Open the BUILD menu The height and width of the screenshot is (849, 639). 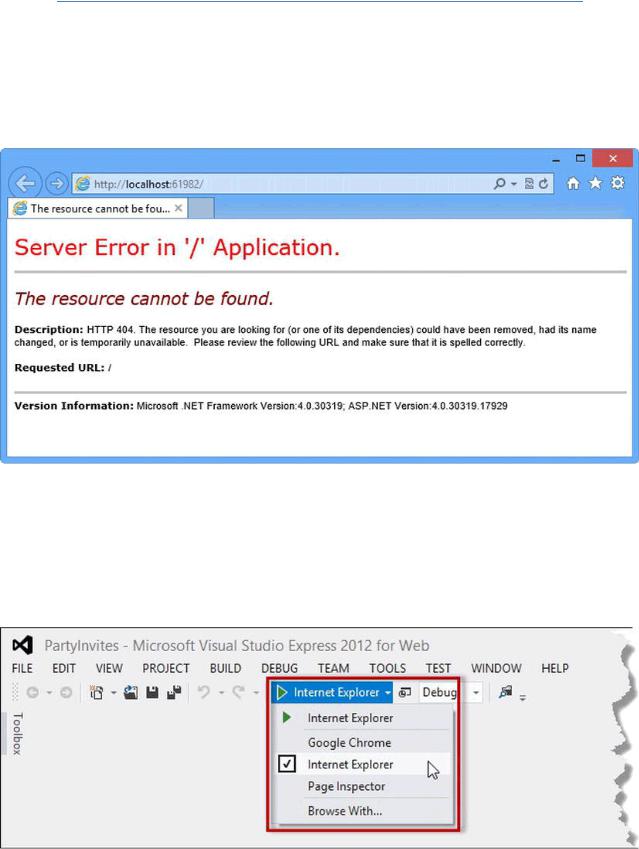[x=225, y=668]
